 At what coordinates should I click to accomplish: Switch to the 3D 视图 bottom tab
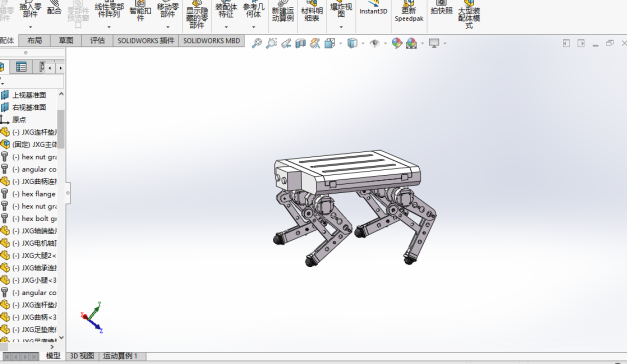pyautogui.click(x=82, y=356)
